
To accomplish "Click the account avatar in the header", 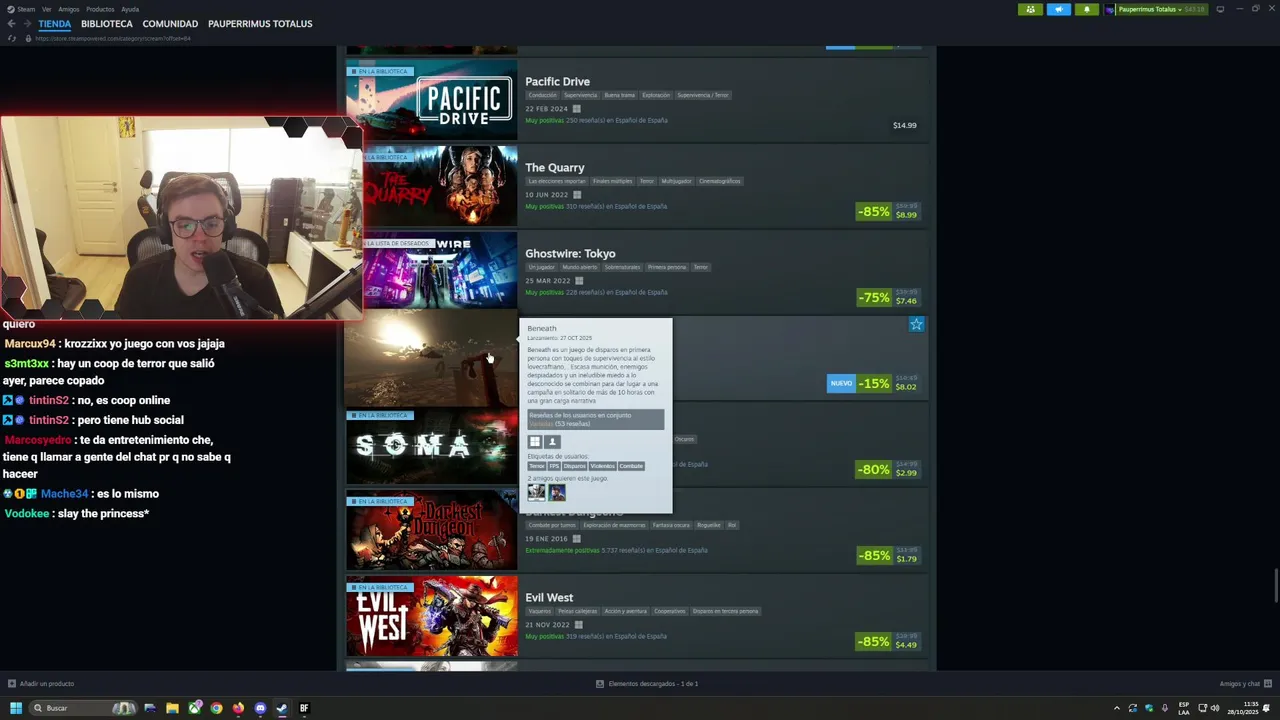I will point(1110,9).
